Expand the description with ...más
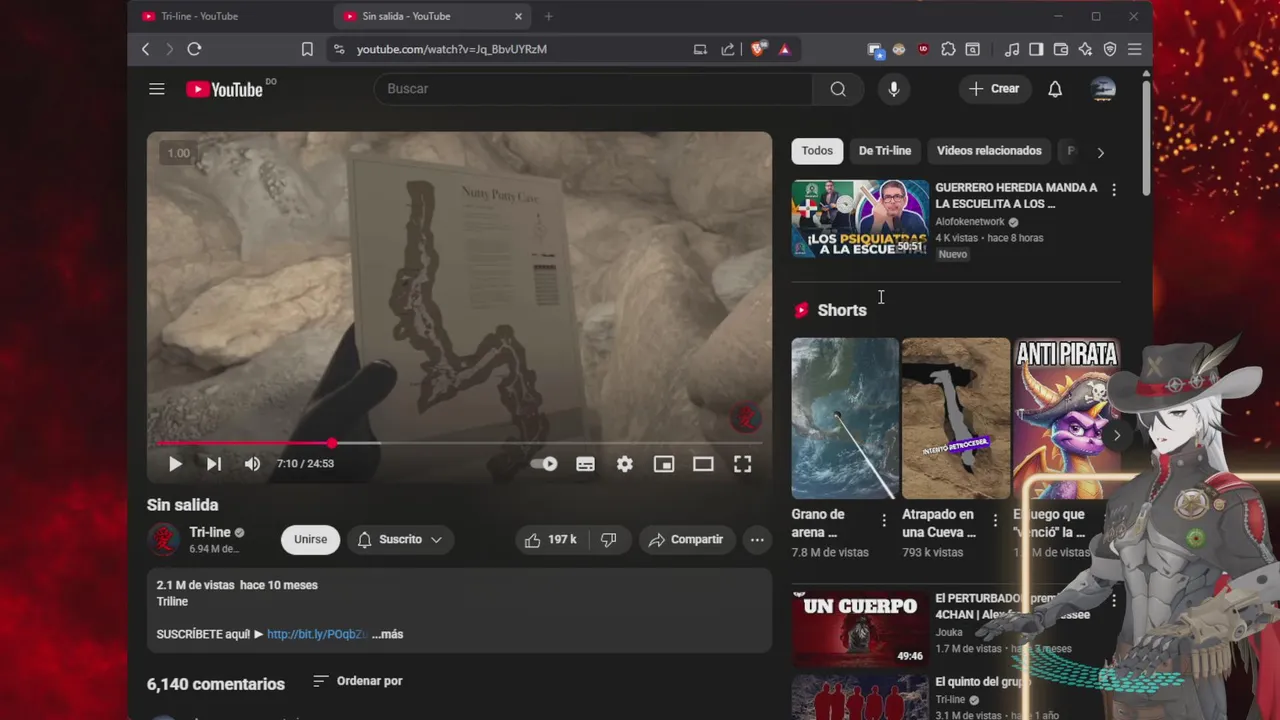Viewport: 1280px width, 720px height. point(388,634)
